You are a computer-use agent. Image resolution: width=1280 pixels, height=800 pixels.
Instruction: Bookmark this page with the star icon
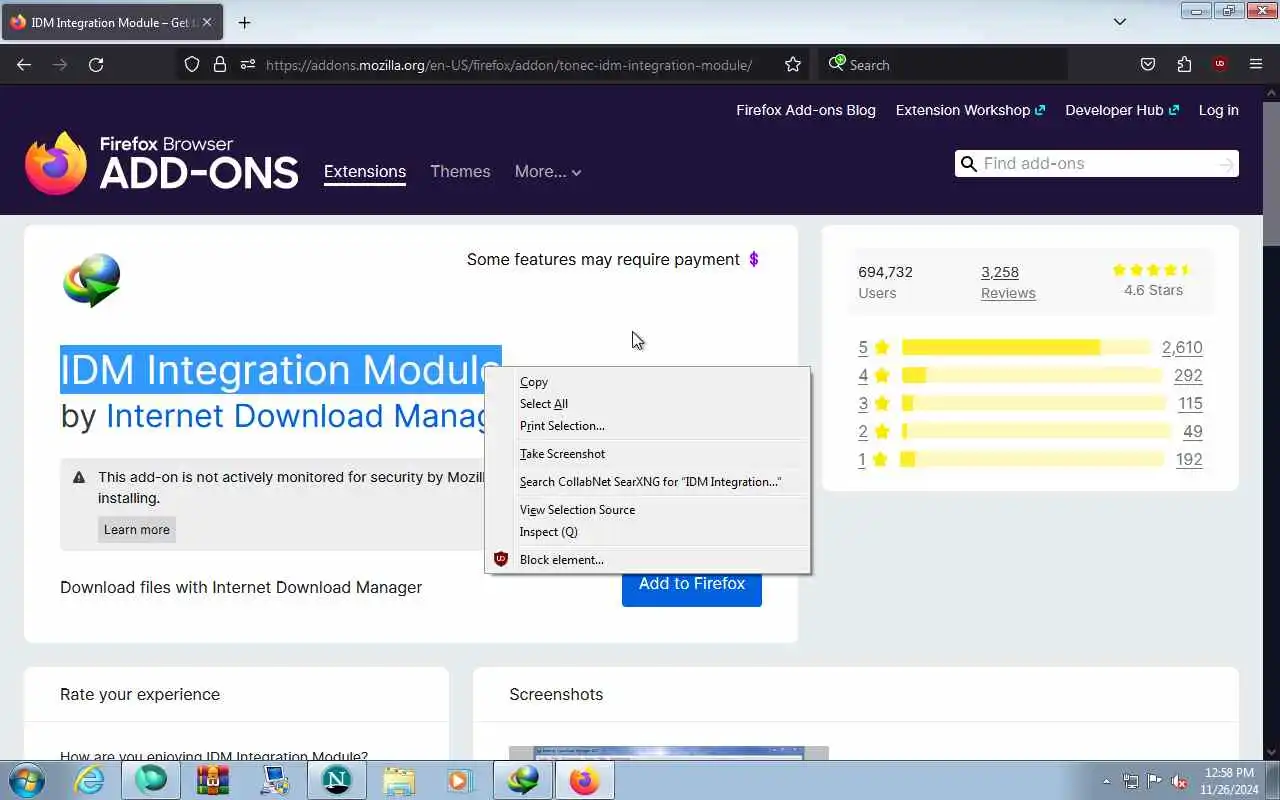point(793,64)
